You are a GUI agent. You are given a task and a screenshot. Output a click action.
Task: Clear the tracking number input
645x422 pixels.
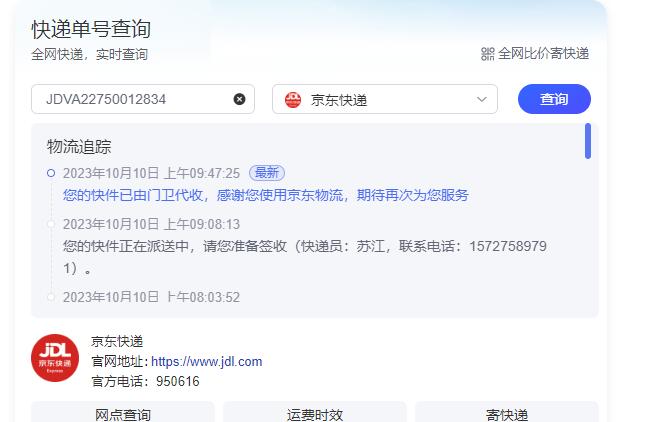239,99
